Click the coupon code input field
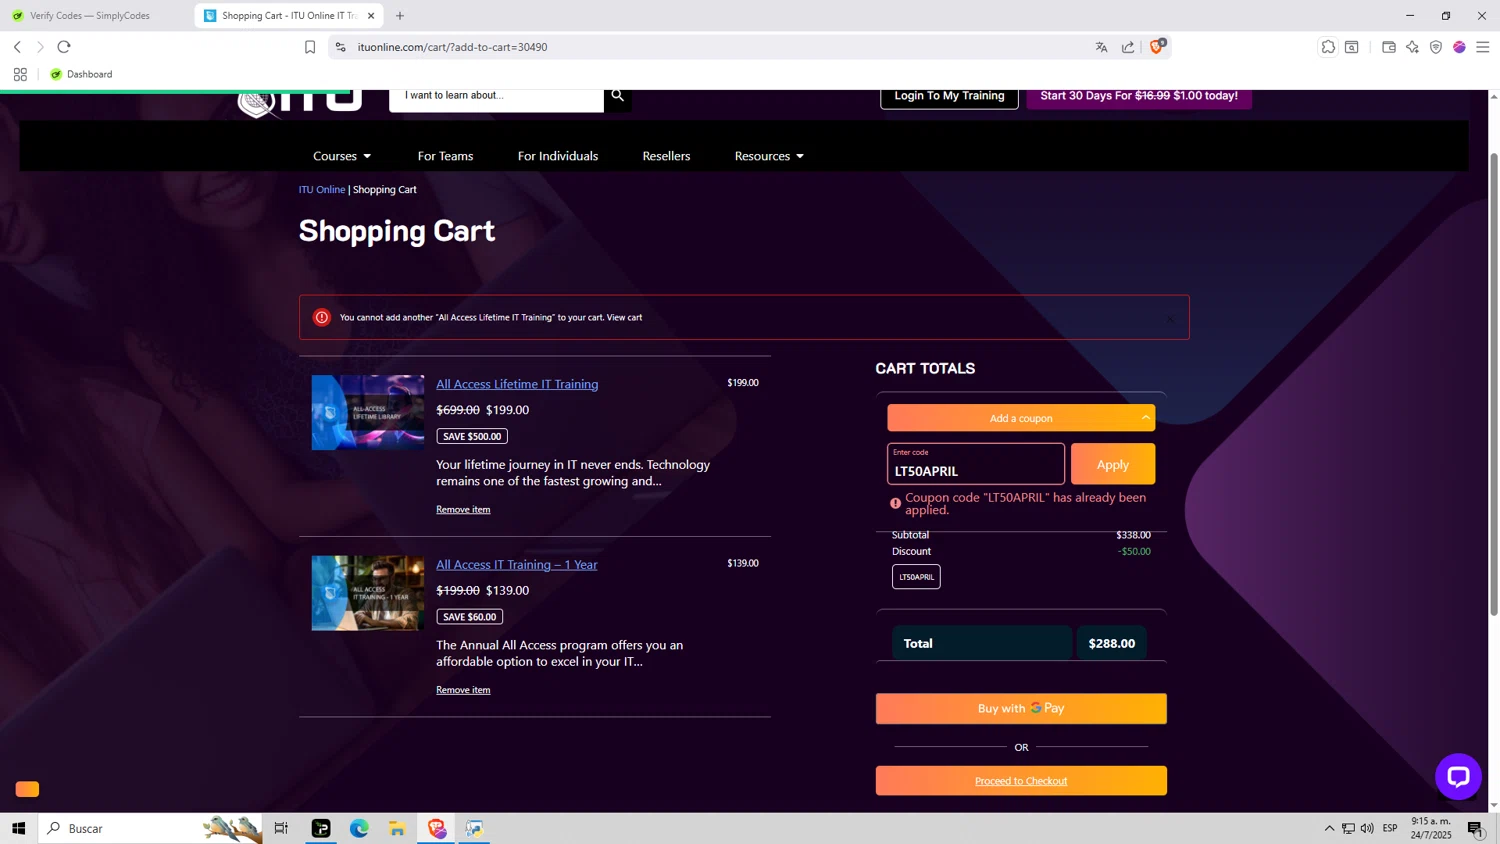 click(976, 464)
